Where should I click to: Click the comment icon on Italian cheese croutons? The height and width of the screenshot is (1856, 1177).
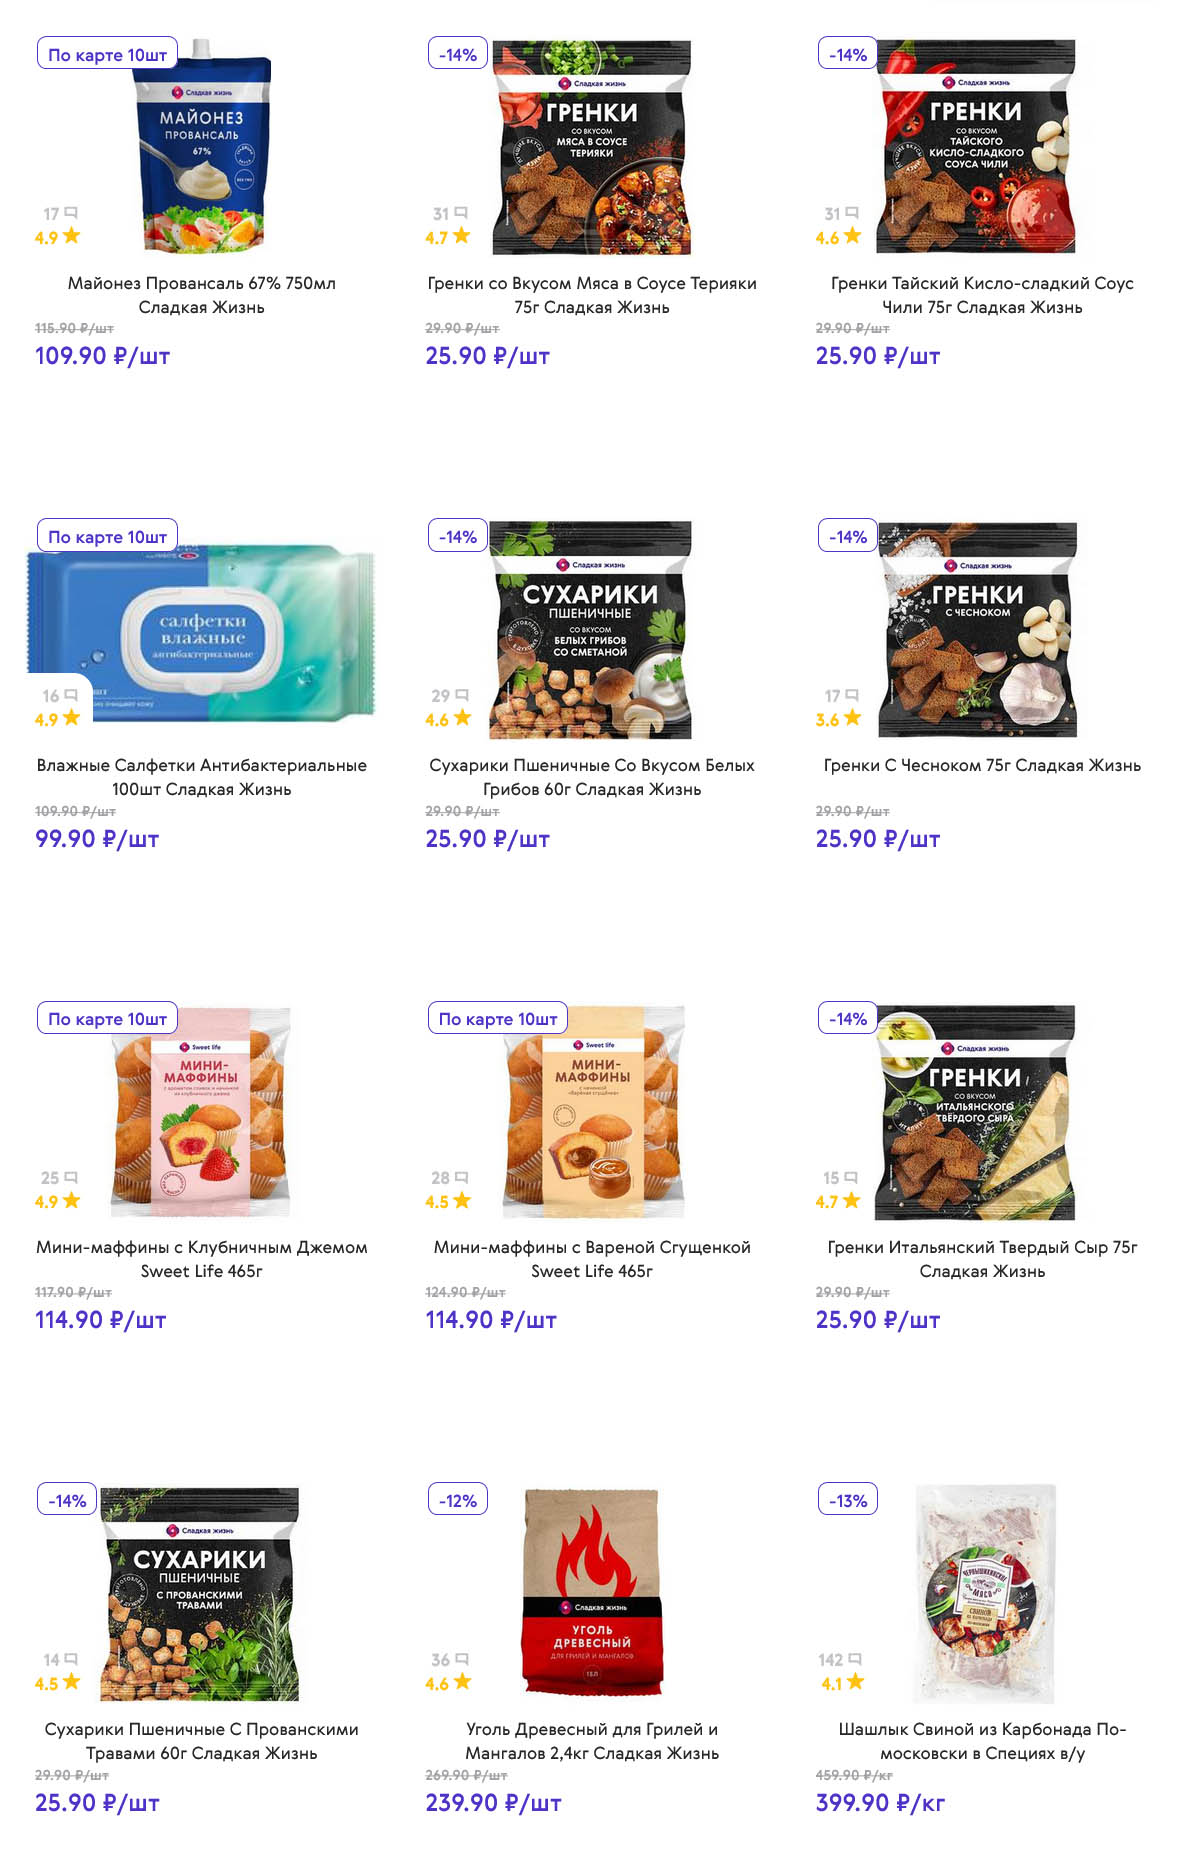[x=851, y=1177]
